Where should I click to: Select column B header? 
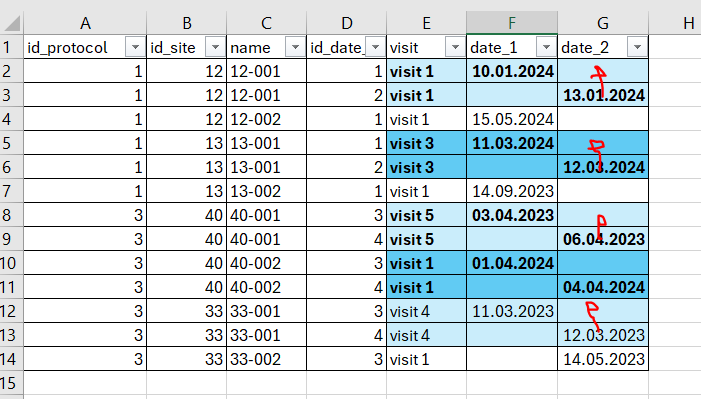pyautogui.click(x=186, y=23)
